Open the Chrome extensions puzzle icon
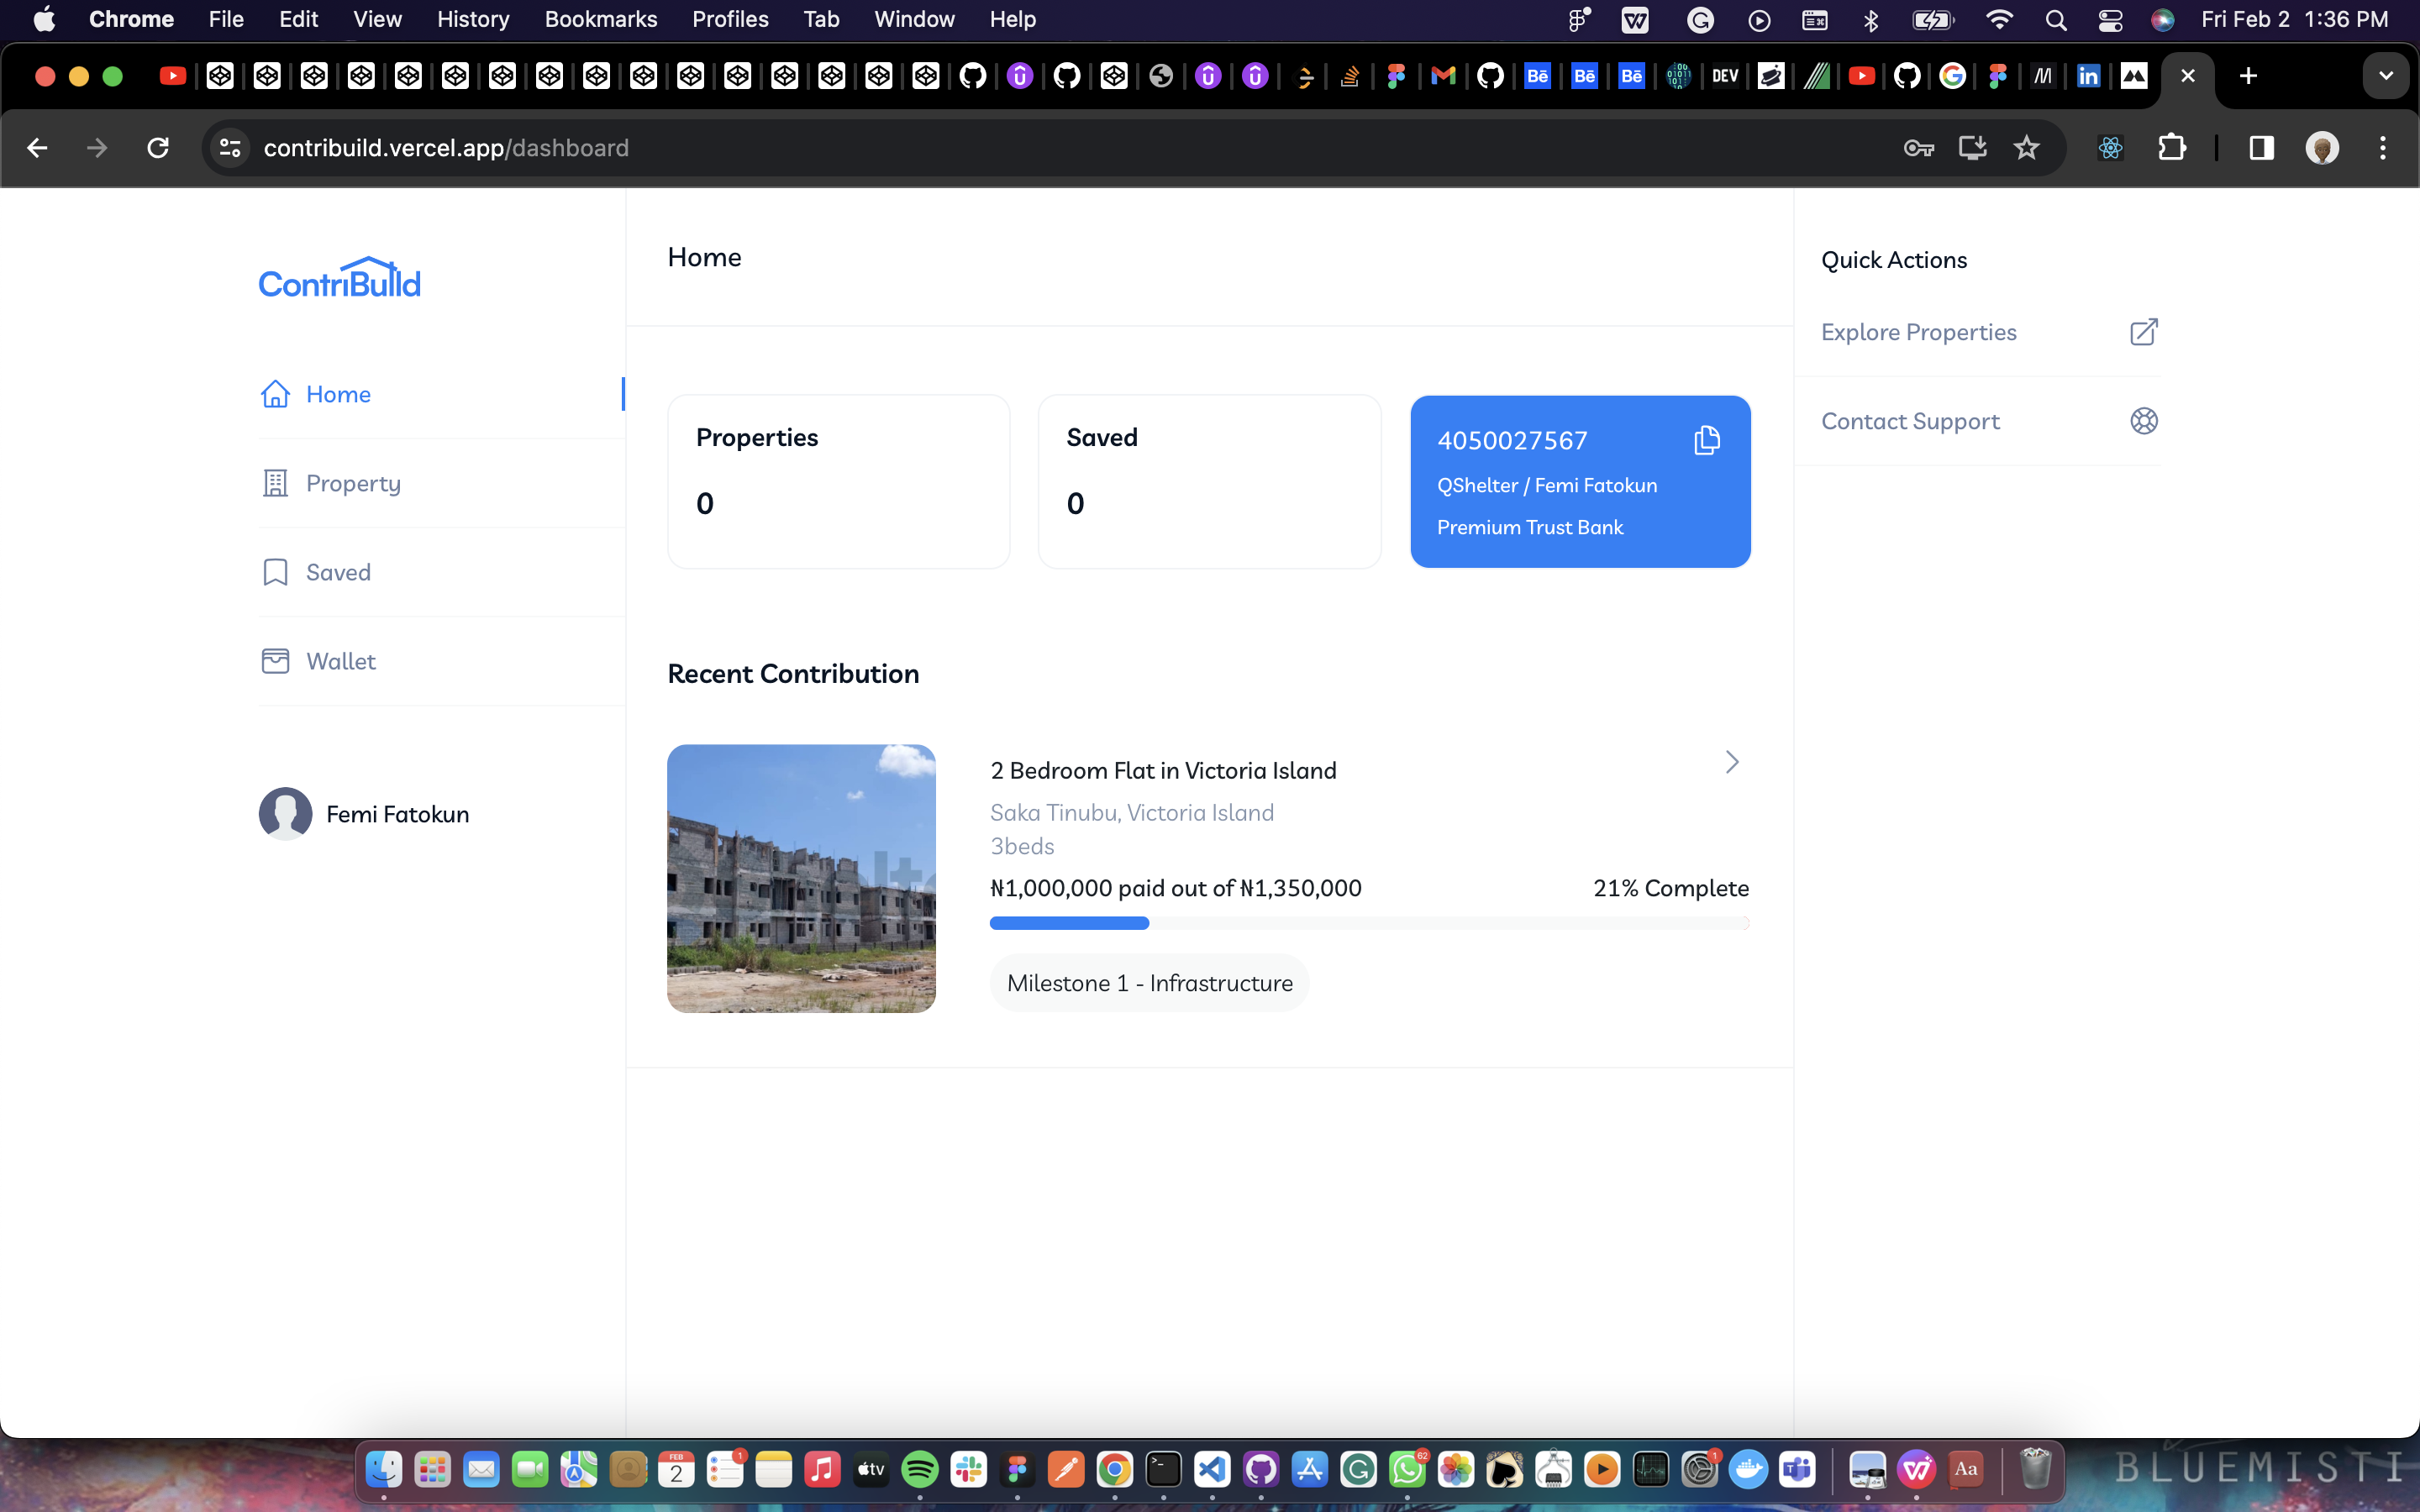 click(2171, 148)
